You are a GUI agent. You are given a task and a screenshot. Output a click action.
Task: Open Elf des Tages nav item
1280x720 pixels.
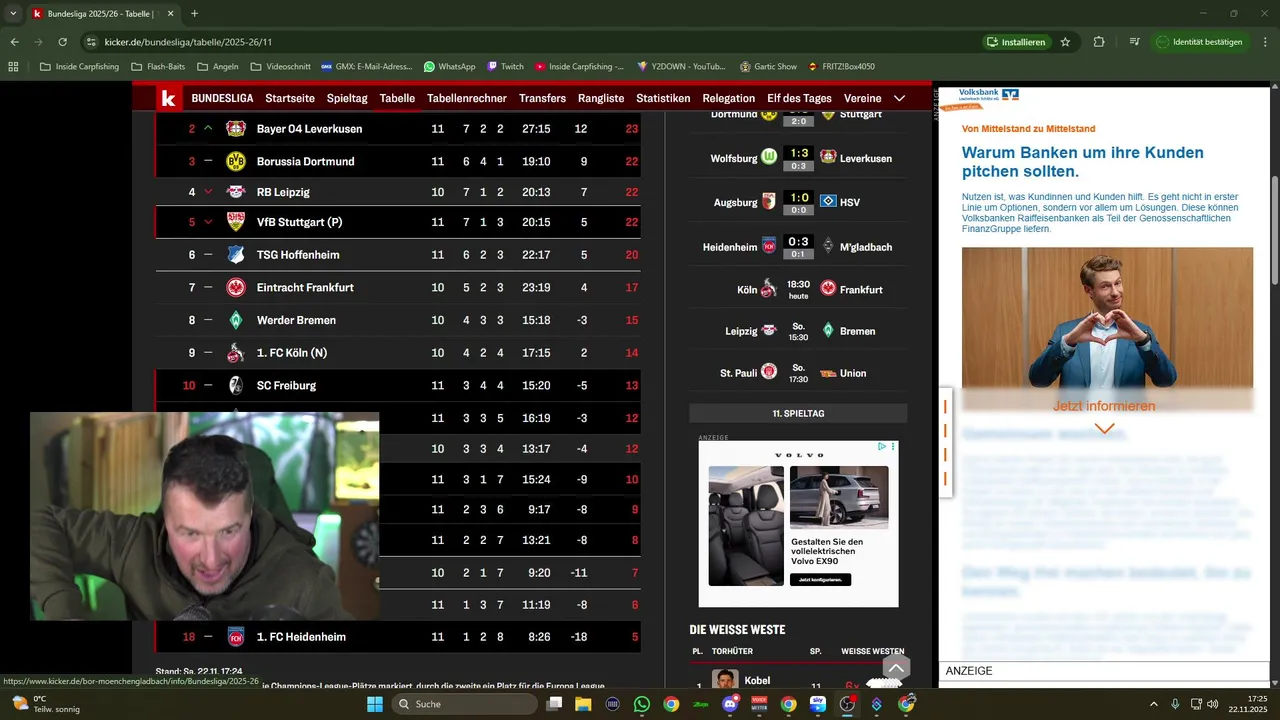799,98
